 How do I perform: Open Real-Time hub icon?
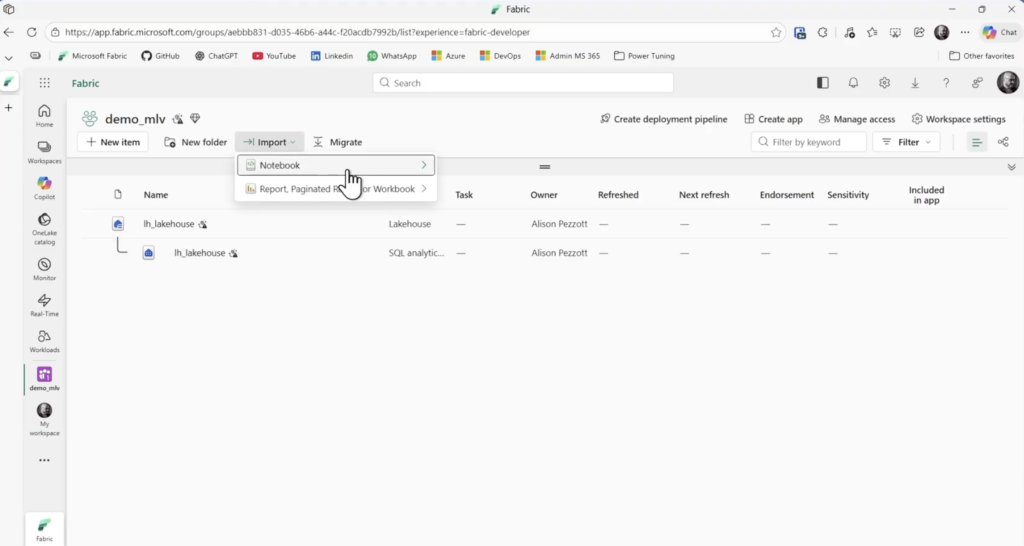tap(44, 304)
